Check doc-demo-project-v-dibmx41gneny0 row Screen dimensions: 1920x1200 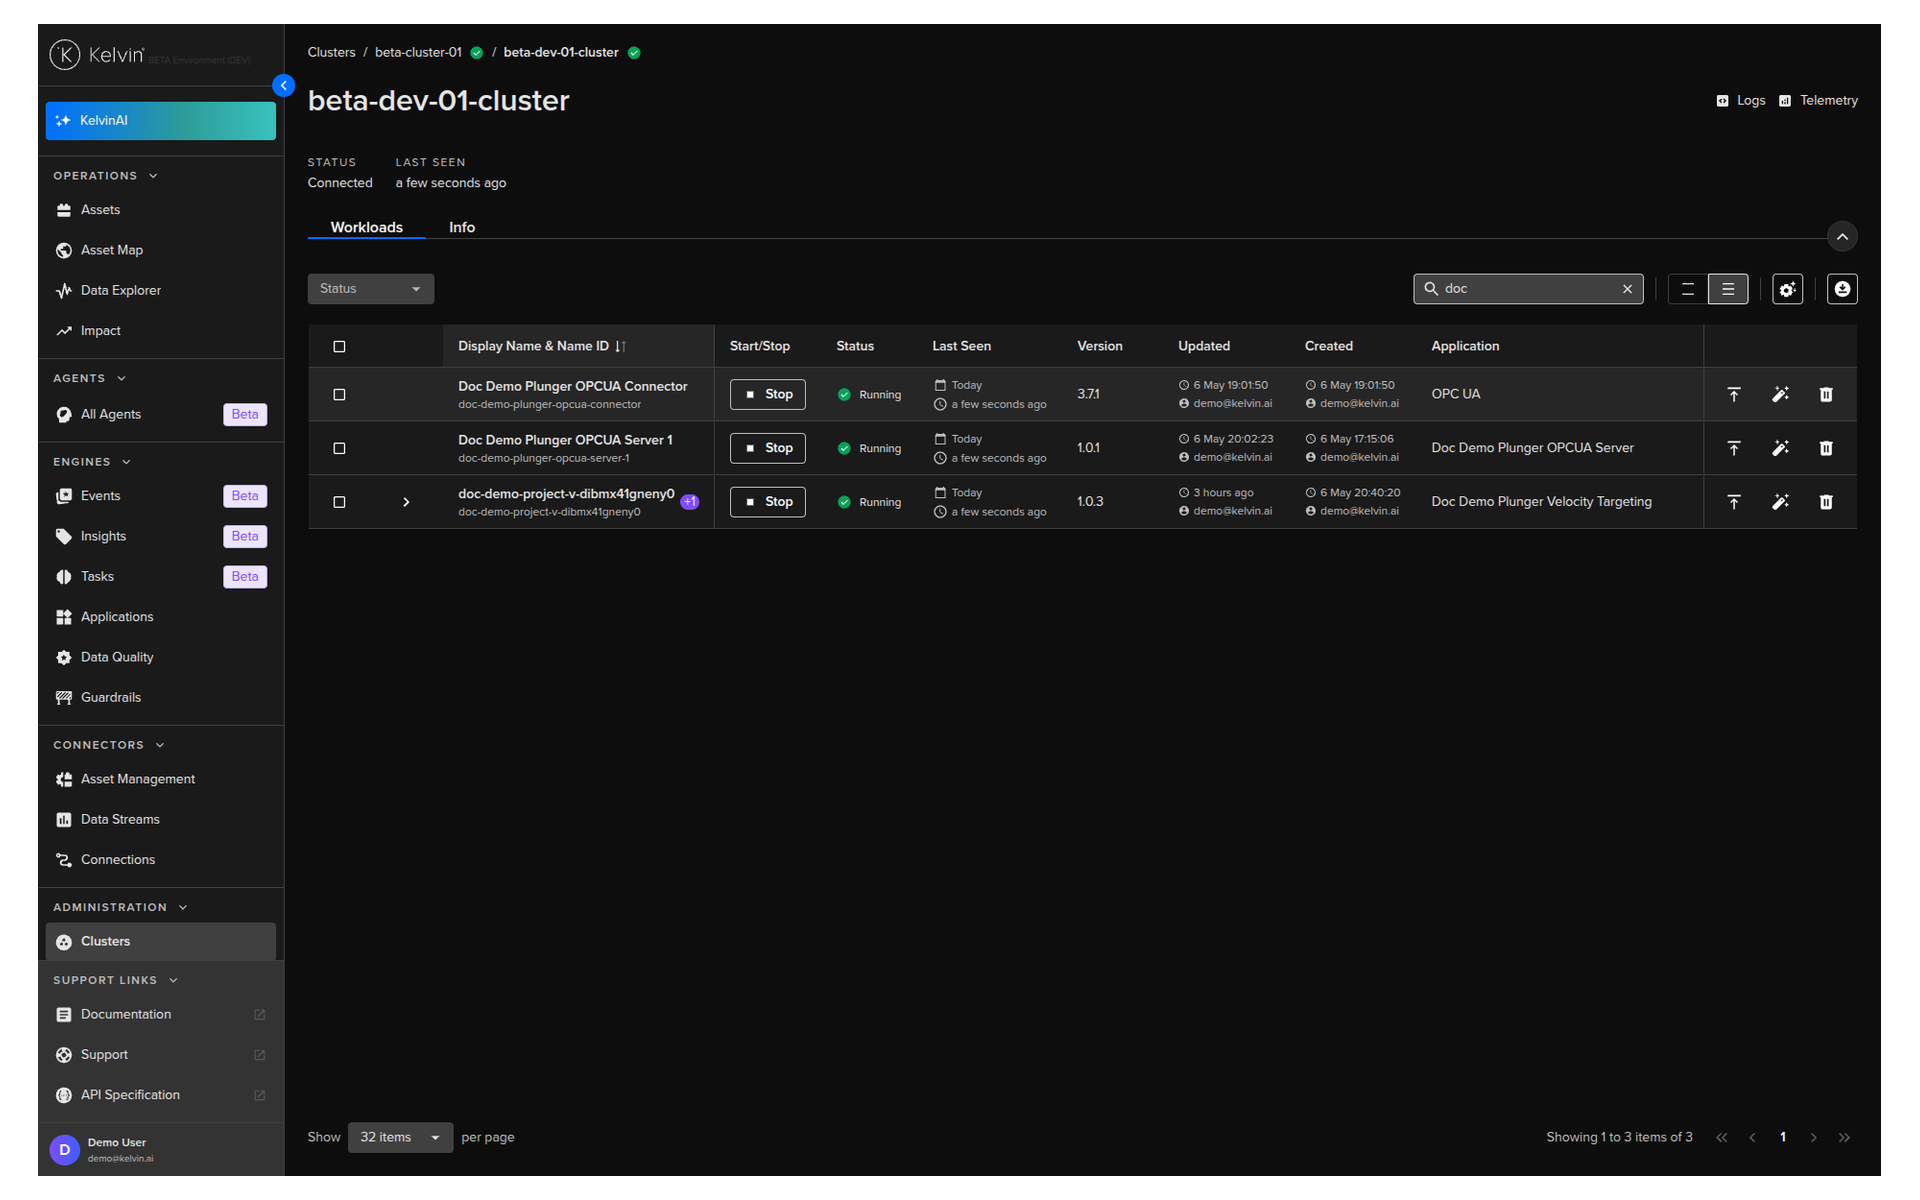339,502
